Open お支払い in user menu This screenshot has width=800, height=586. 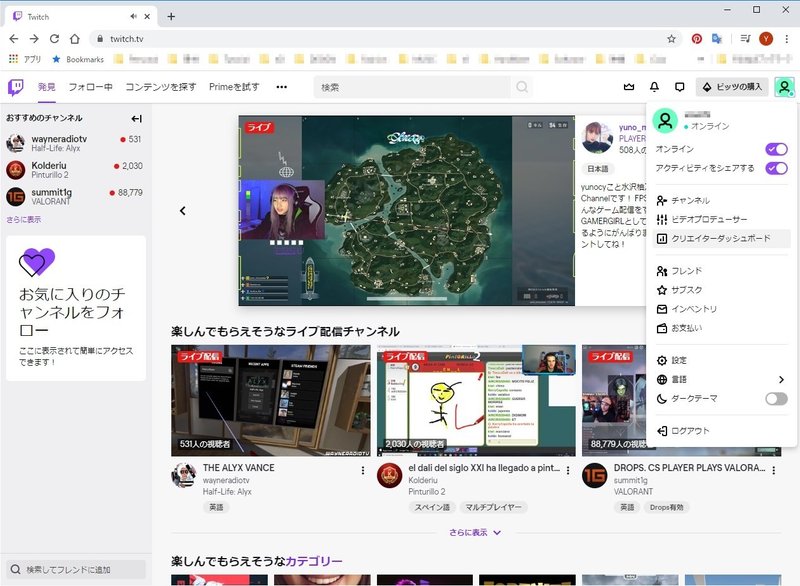pyautogui.click(x=721, y=328)
